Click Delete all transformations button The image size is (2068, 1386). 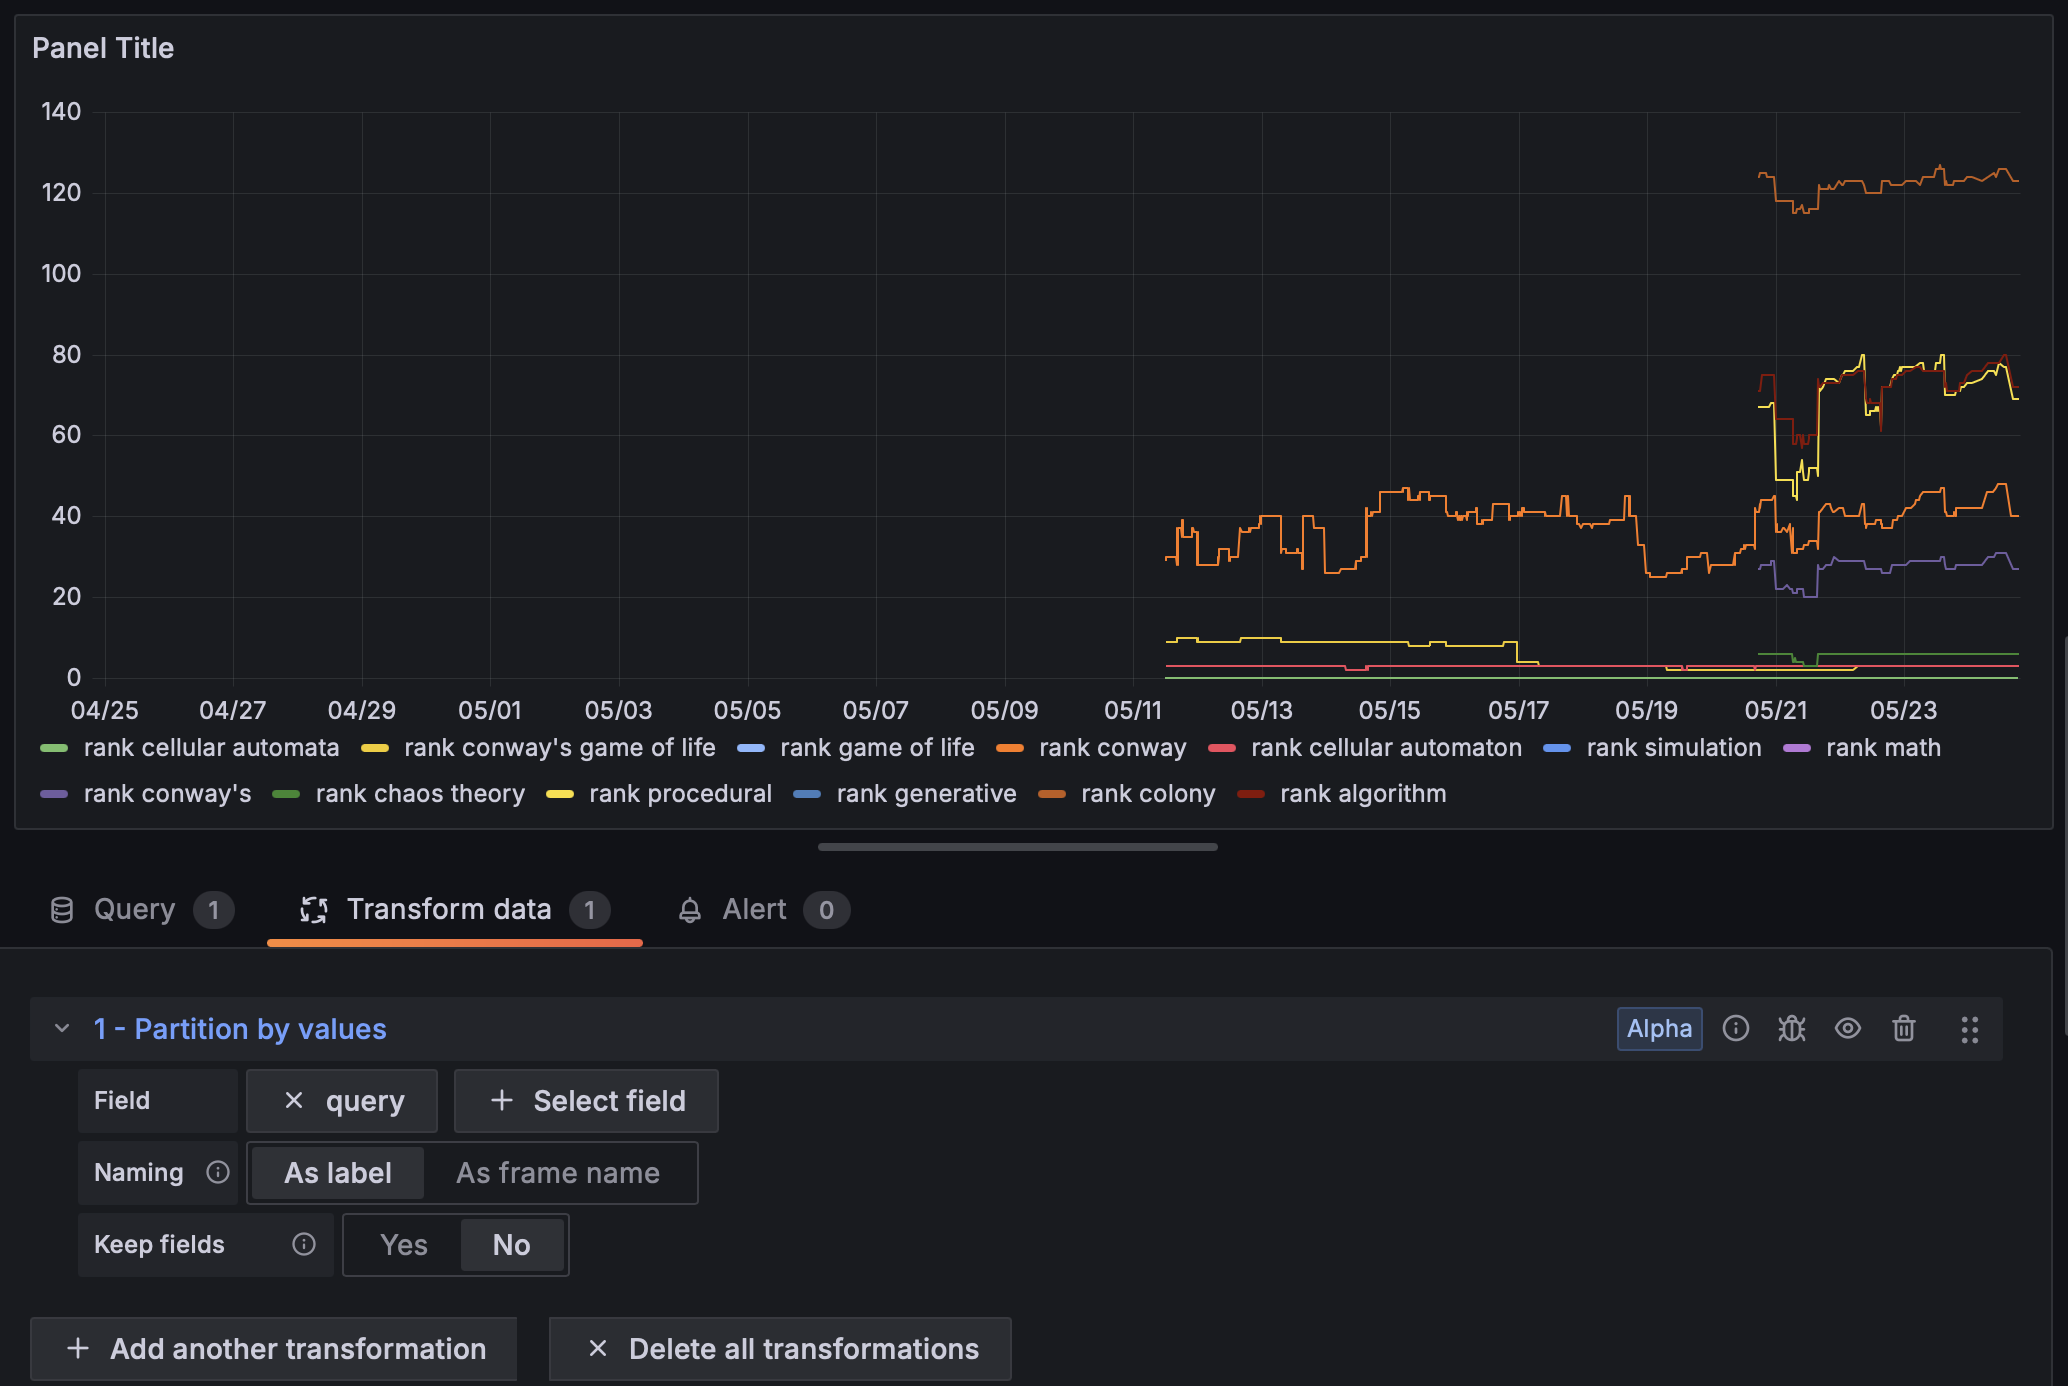780,1348
